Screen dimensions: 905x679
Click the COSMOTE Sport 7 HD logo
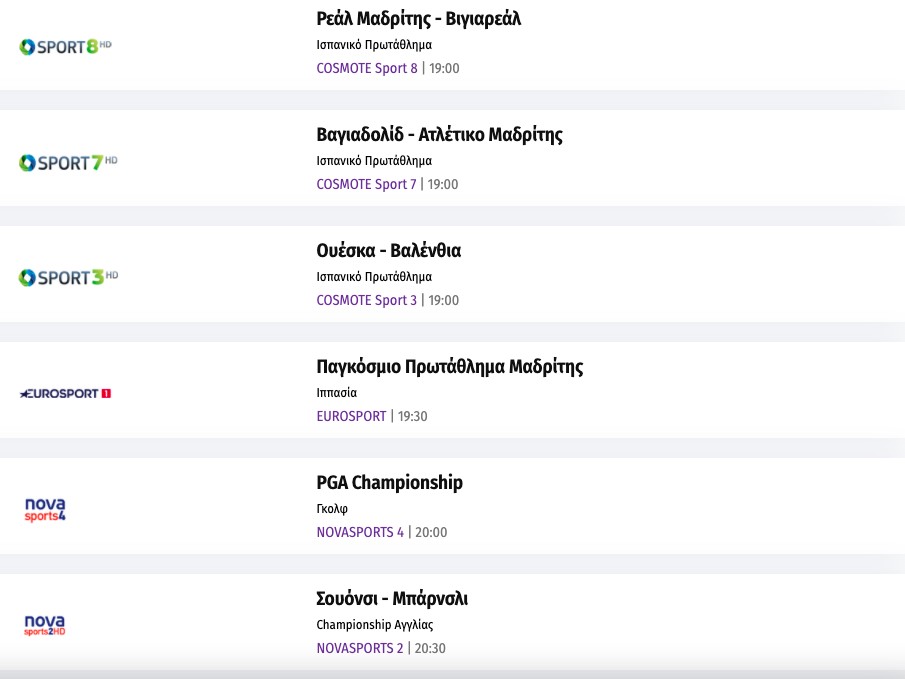point(68,162)
